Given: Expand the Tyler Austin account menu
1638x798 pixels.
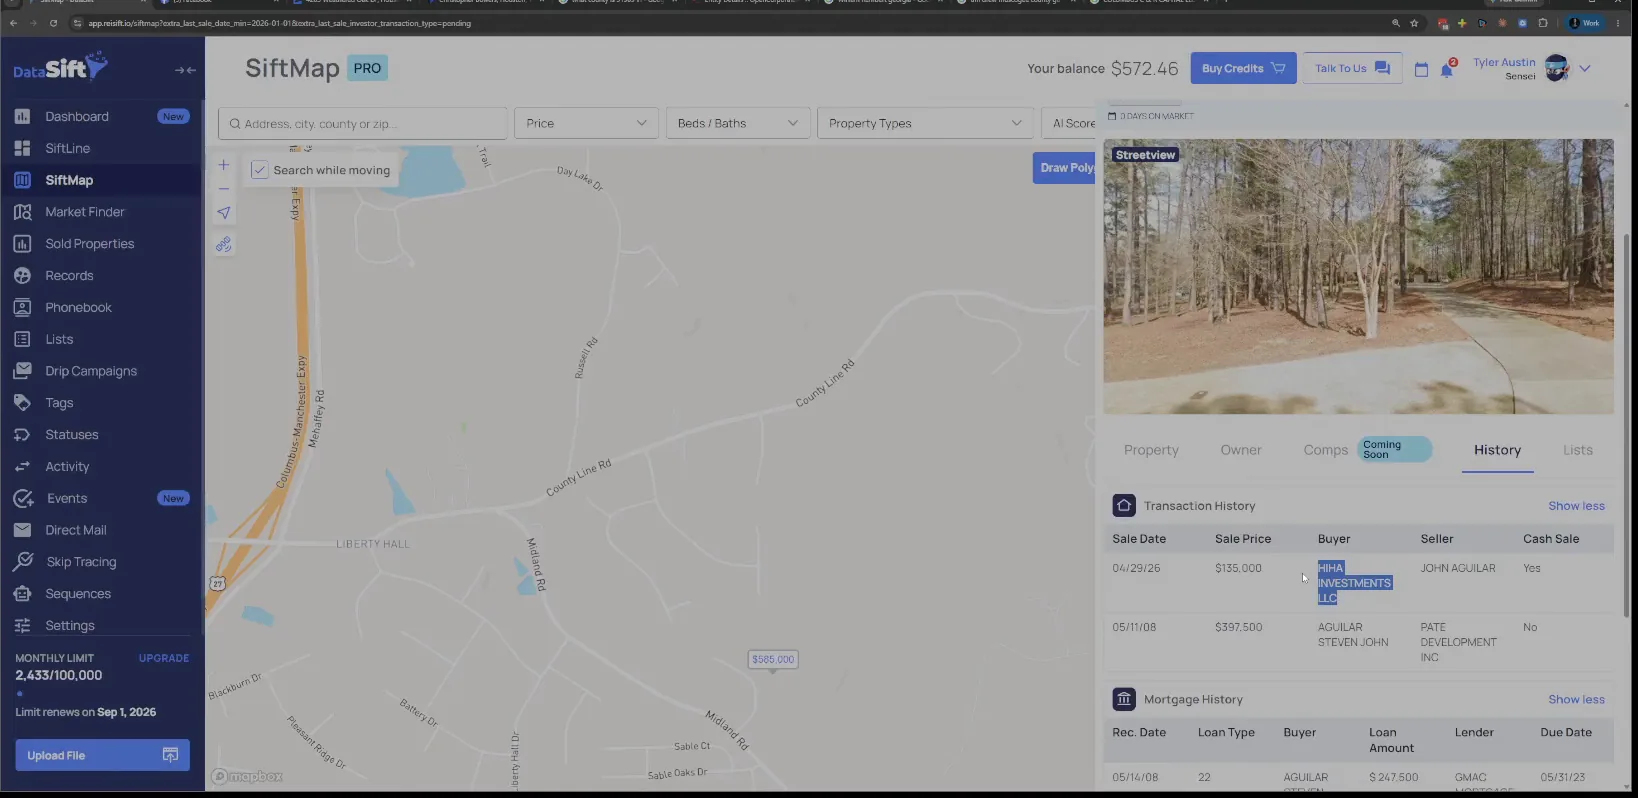Looking at the screenshot, I should (1585, 69).
